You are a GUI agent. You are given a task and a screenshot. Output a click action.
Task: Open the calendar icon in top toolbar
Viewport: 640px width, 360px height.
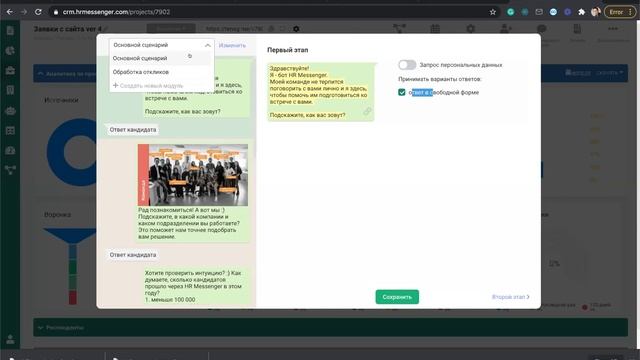[x=435, y=29]
